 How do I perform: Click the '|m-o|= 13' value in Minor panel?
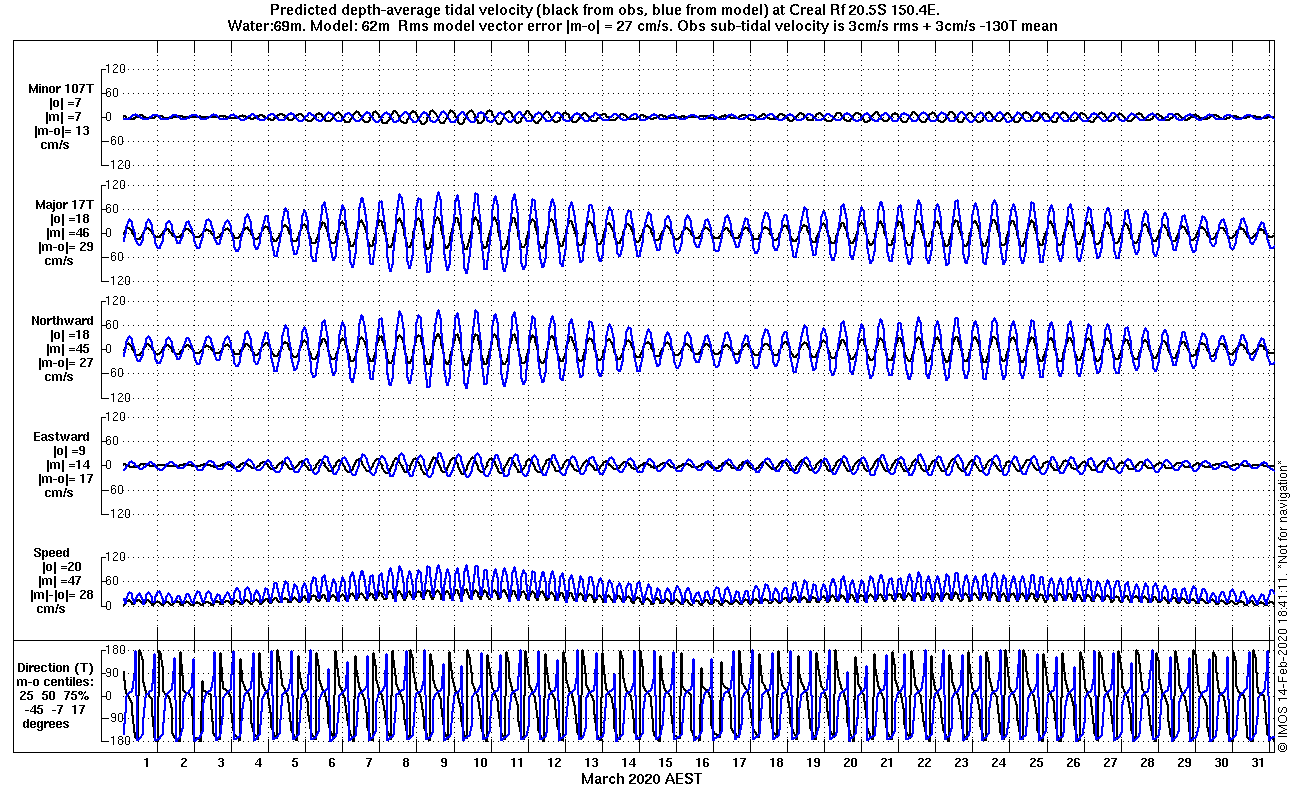pyautogui.click(x=64, y=131)
